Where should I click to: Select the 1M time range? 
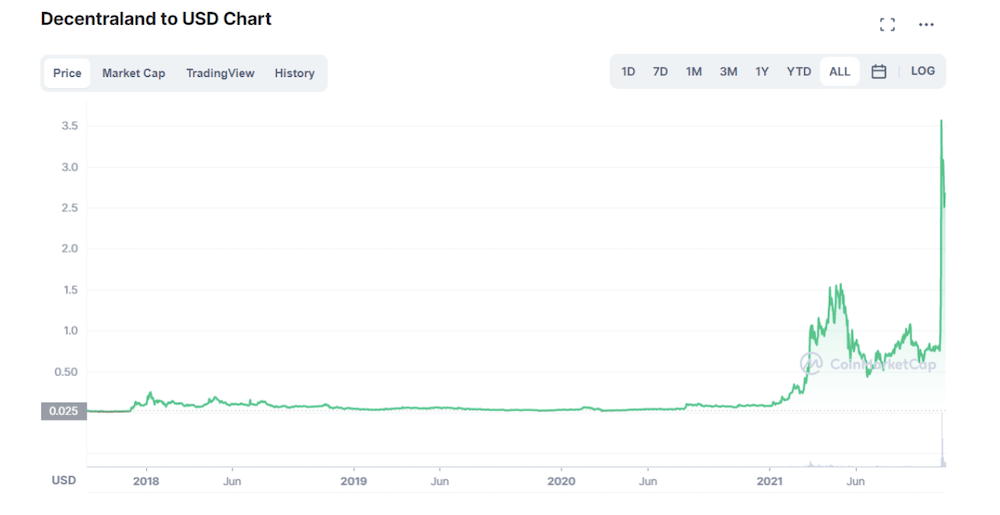coord(694,71)
